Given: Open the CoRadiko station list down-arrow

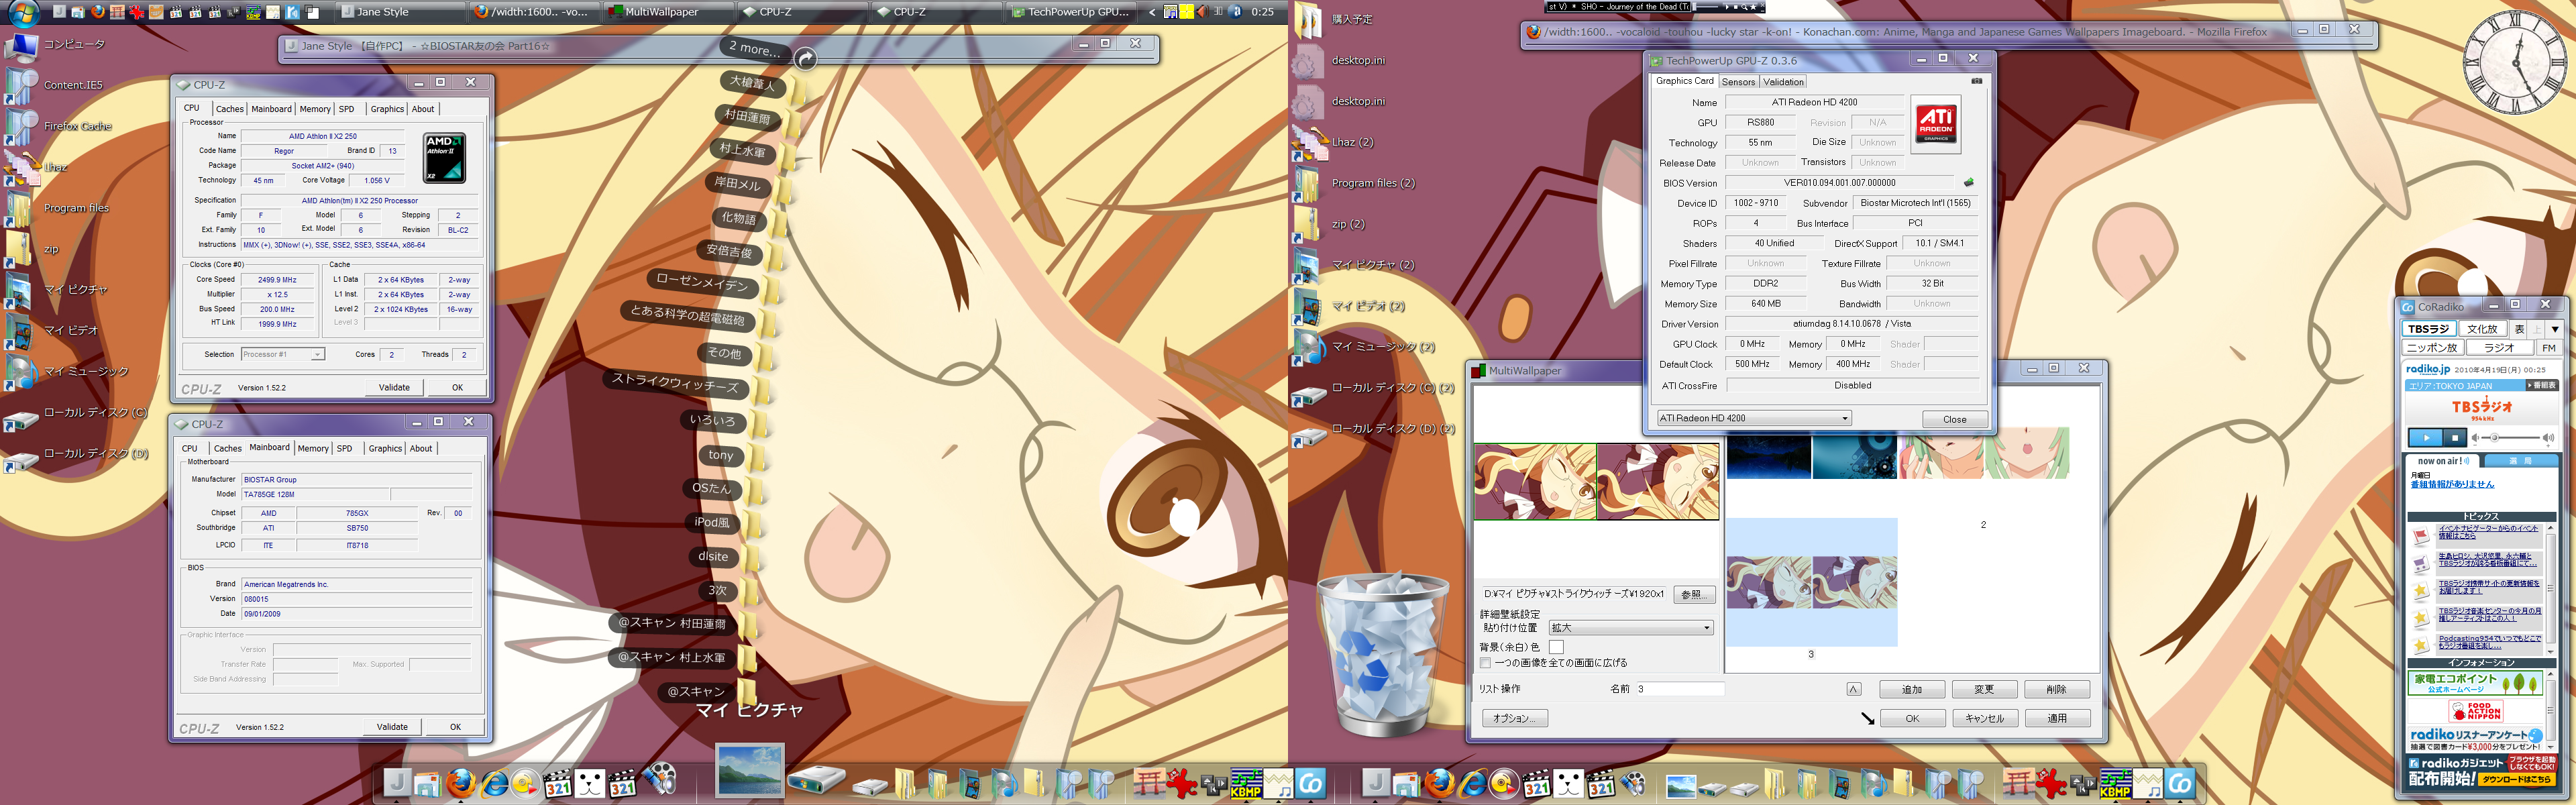Looking at the screenshot, I should pos(2555,329).
